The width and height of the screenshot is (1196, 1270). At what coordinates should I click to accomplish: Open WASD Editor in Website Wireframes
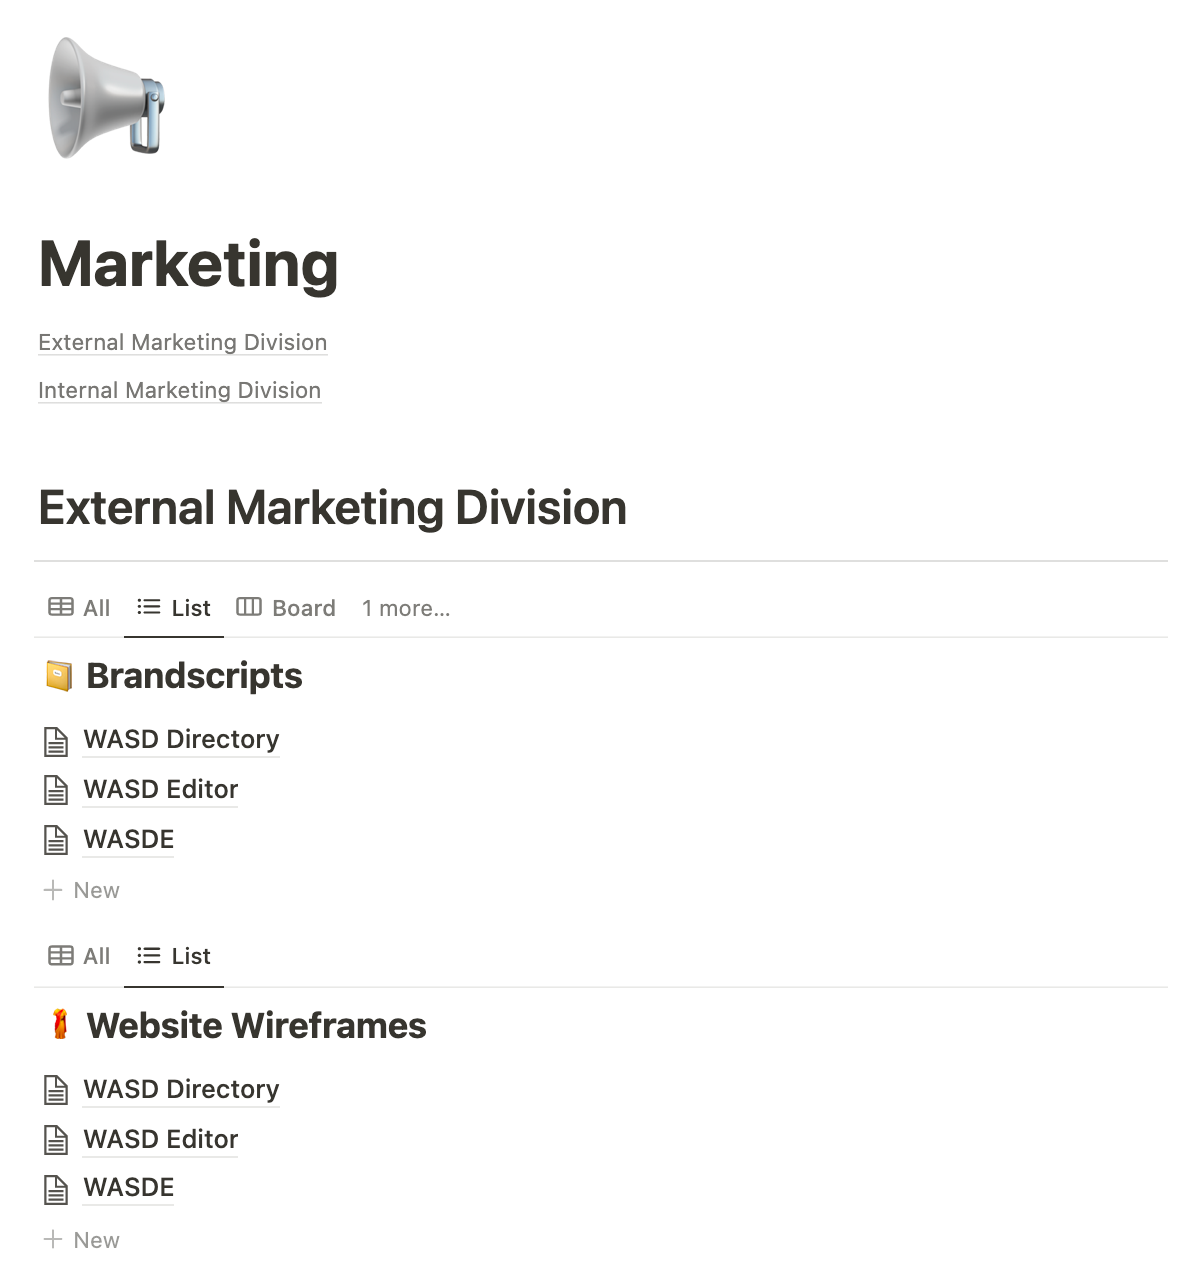(x=159, y=1139)
